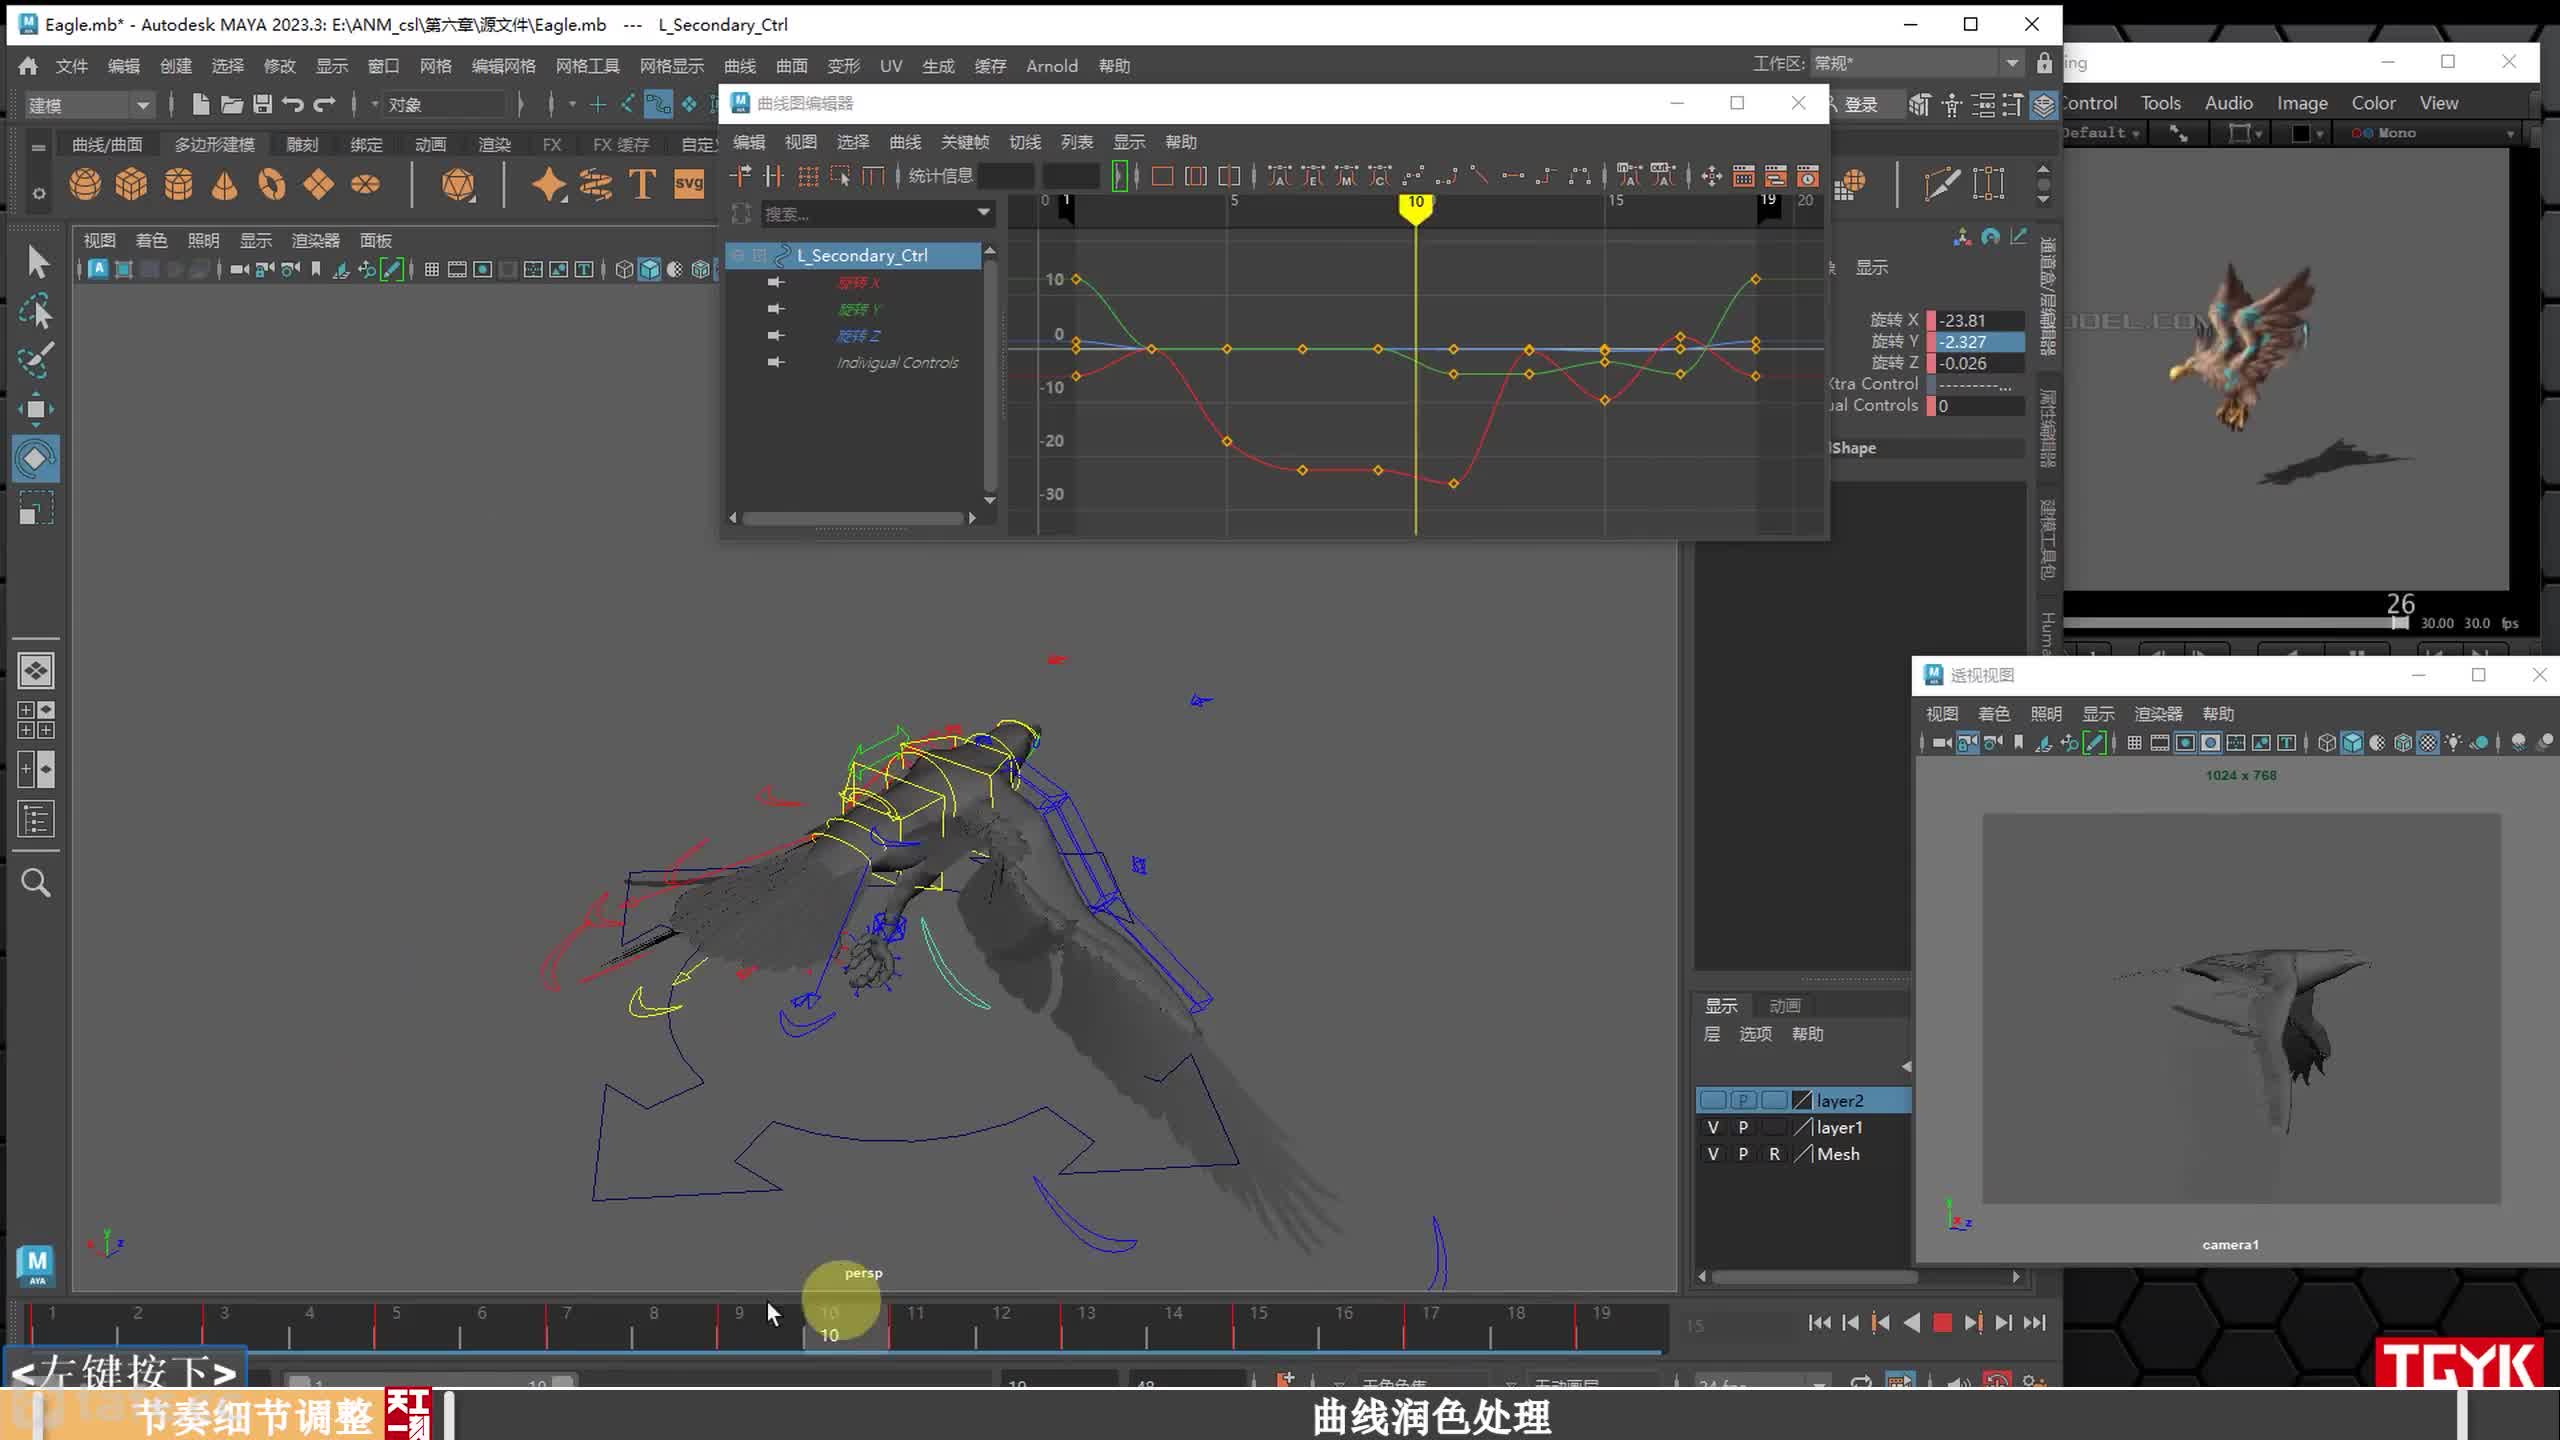Select the Lasso tool in toolbox
This screenshot has height=1440, width=2560.
37,312
